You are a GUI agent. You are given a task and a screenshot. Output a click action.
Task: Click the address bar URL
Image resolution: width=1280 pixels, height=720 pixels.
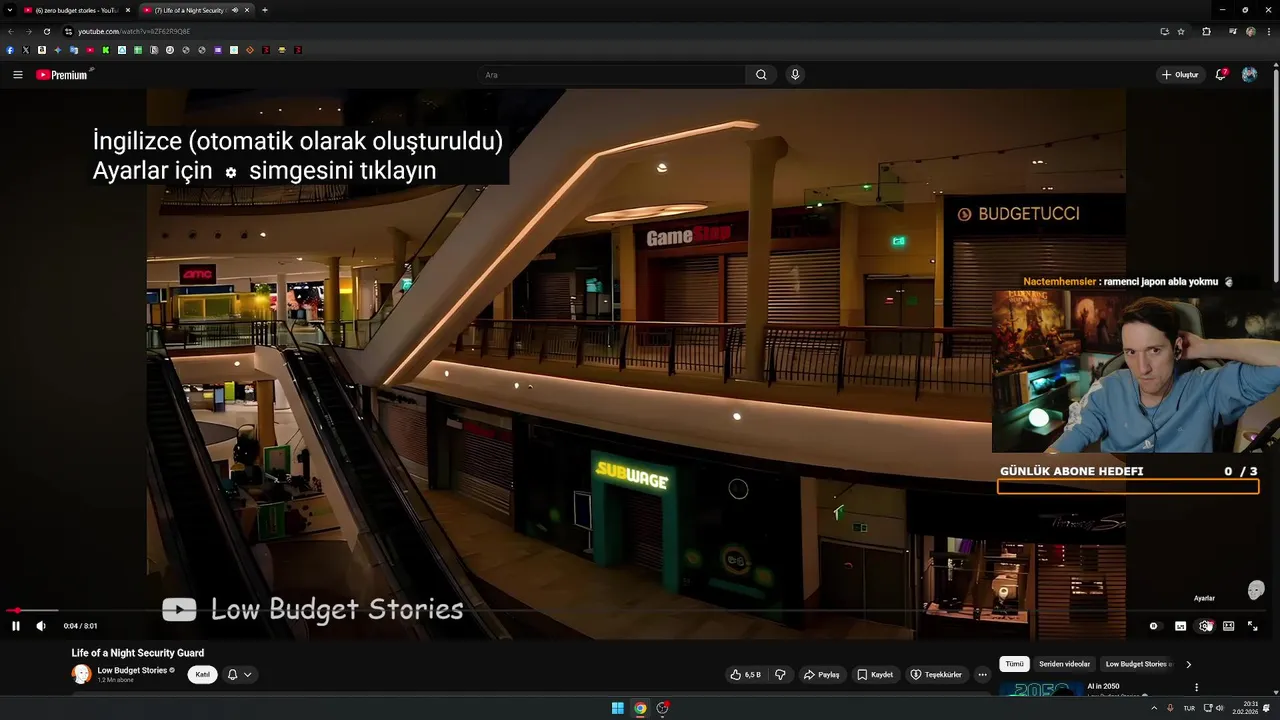tap(134, 31)
